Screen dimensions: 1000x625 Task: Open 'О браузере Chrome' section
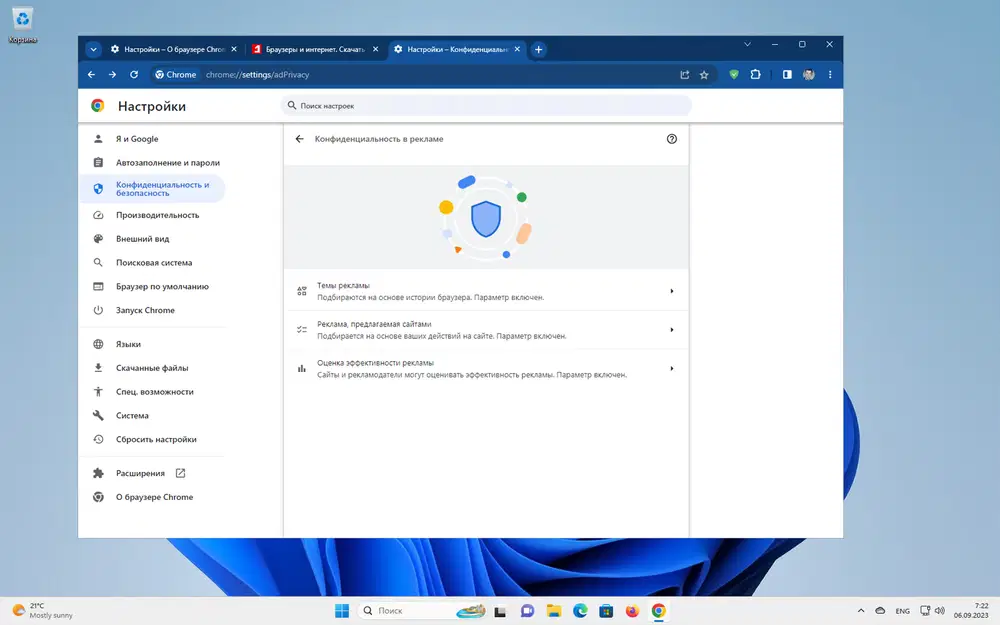tap(152, 497)
